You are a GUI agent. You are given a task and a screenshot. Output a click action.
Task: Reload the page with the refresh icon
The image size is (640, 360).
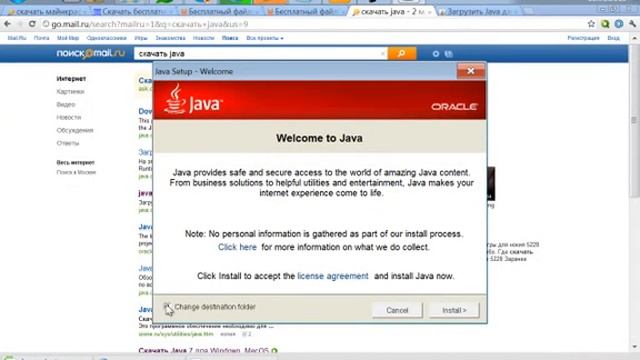[x=32, y=24]
